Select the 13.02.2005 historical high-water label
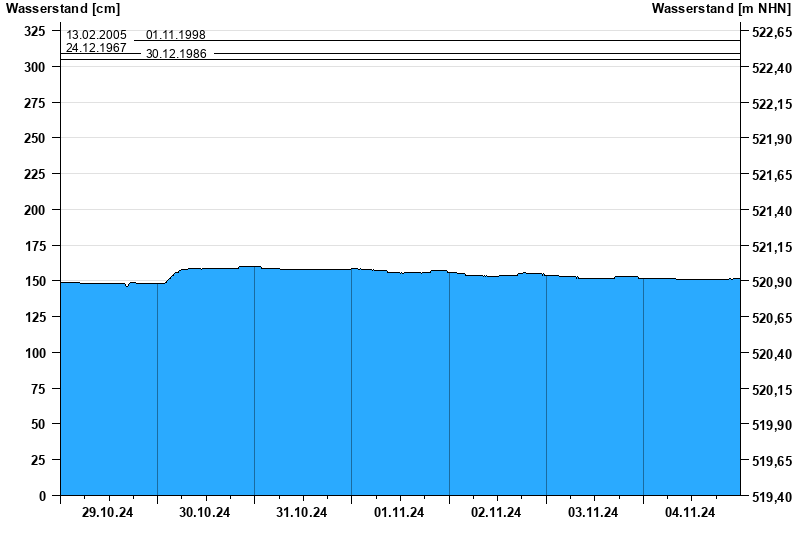This screenshot has width=800, height=550. pos(96,35)
